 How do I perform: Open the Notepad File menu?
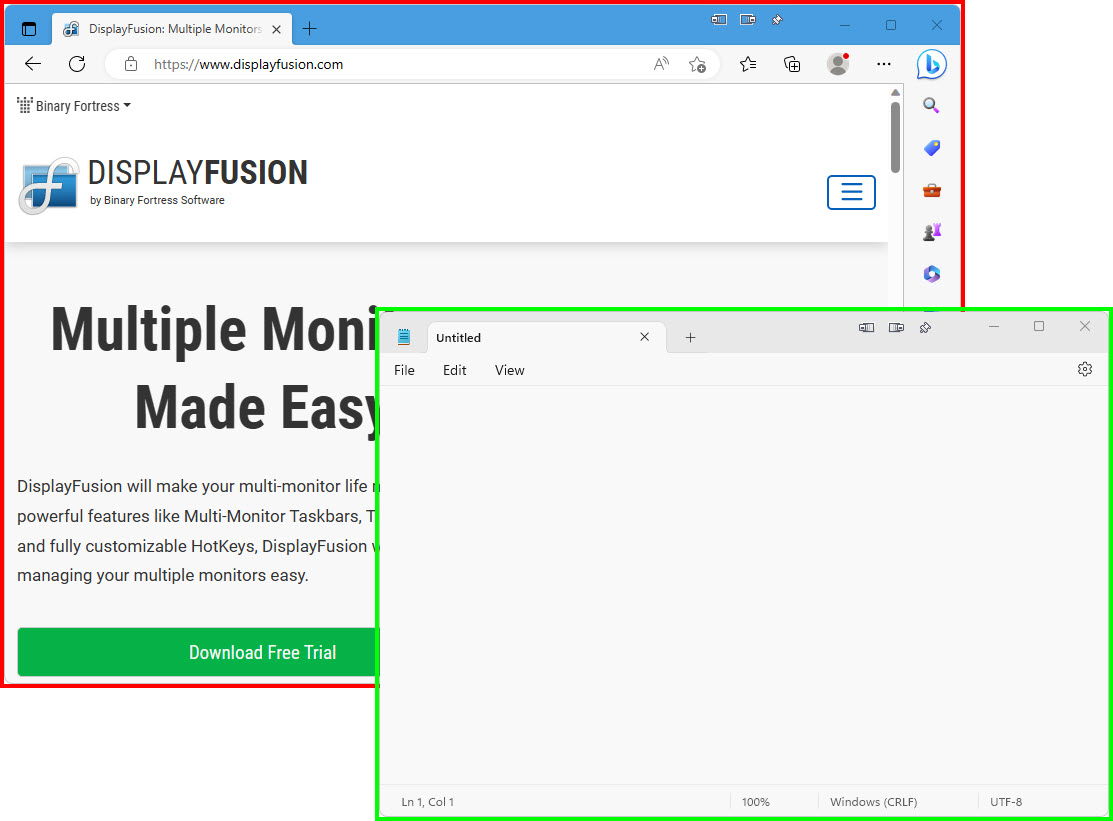tap(404, 370)
